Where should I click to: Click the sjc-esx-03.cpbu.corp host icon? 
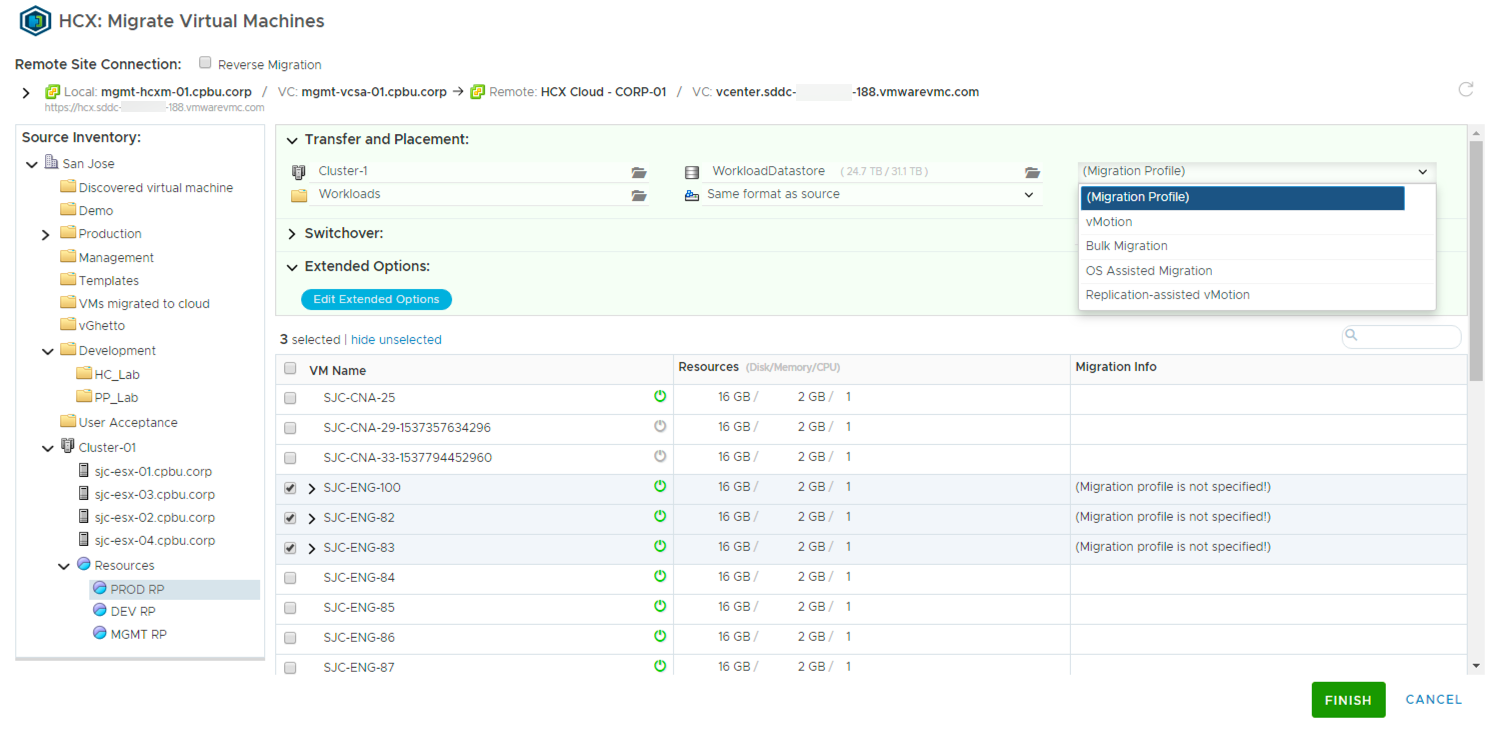83,493
